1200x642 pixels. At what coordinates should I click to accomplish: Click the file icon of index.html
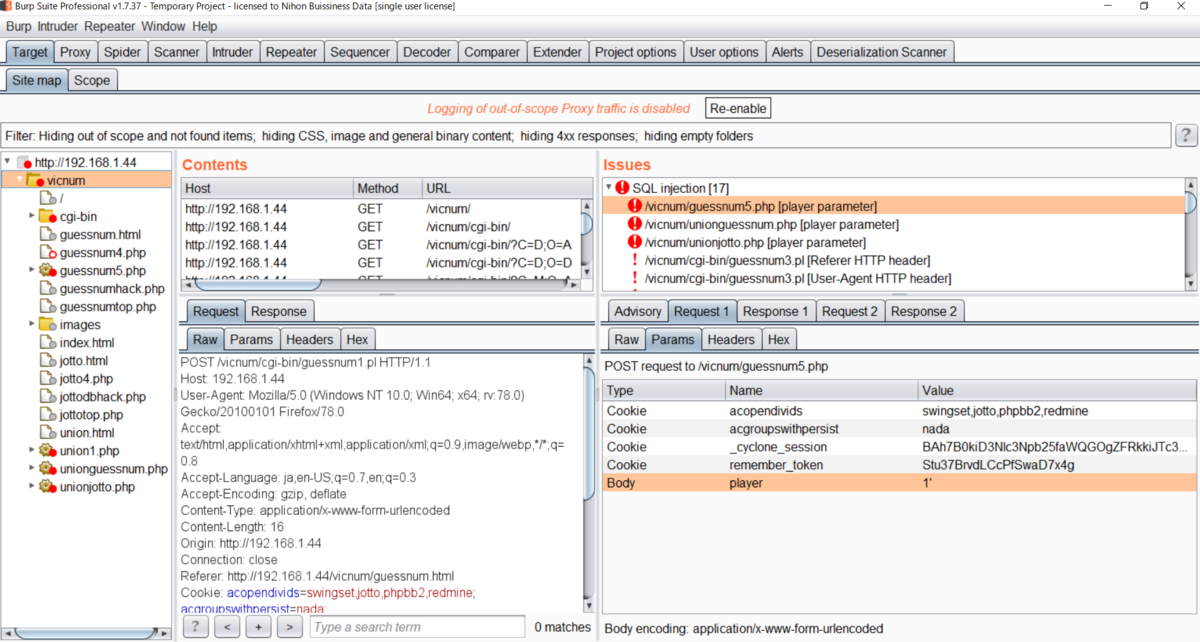(48, 342)
